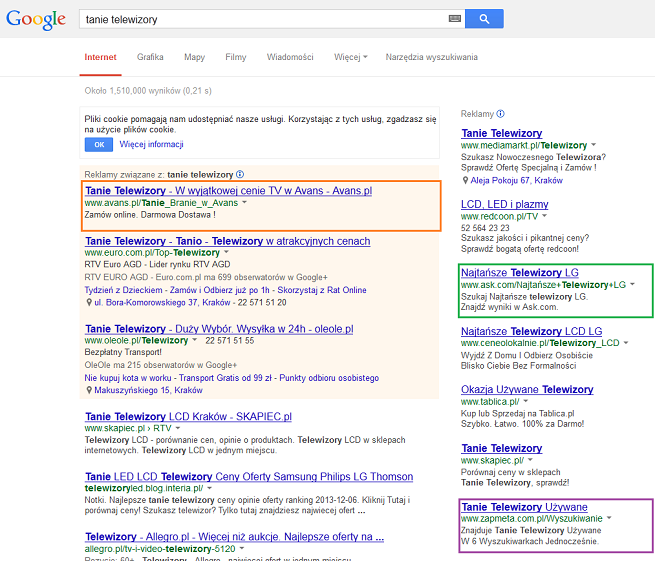The height and width of the screenshot is (561, 655).
Task: Open the skapiec.pl Tanie Telewizory sidebar ad
Action: pyautogui.click(x=502, y=448)
